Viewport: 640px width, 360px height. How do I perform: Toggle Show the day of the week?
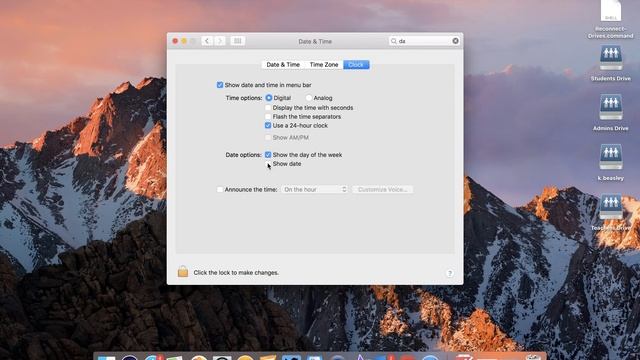point(268,155)
